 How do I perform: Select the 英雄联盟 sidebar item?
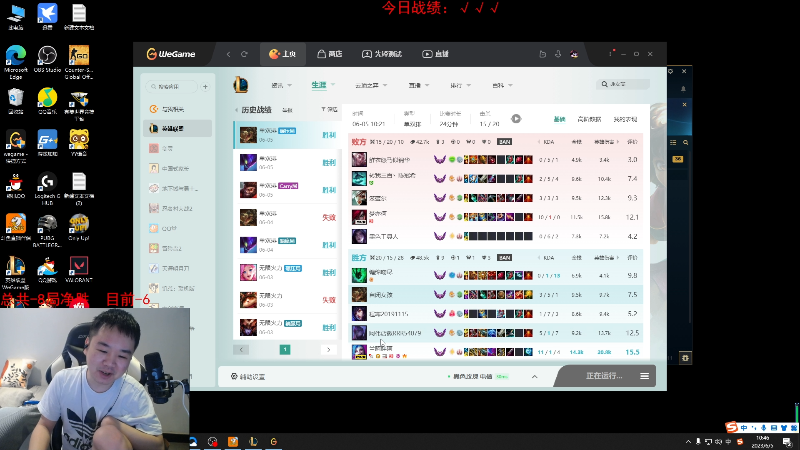178,129
